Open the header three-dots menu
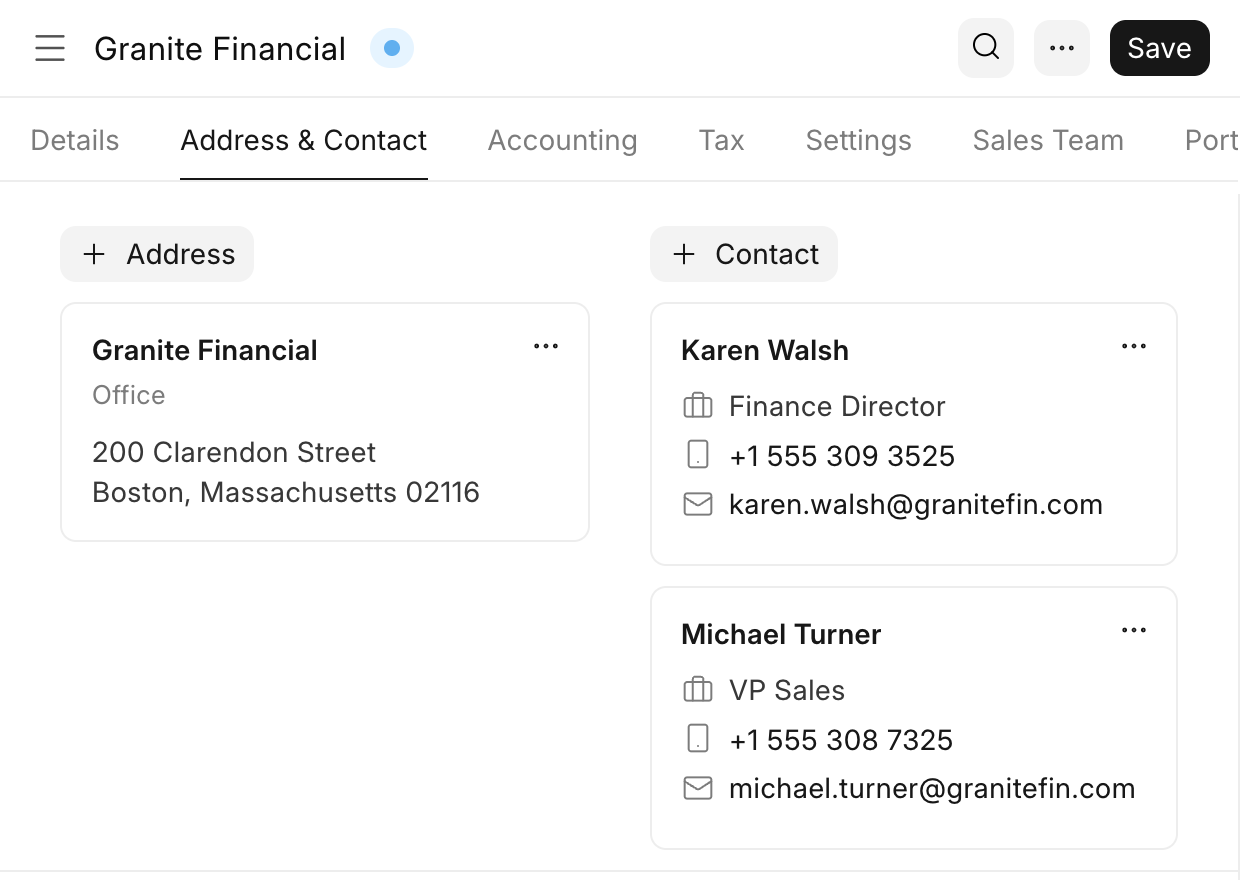1240x880 pixels. pos(1062,48)
